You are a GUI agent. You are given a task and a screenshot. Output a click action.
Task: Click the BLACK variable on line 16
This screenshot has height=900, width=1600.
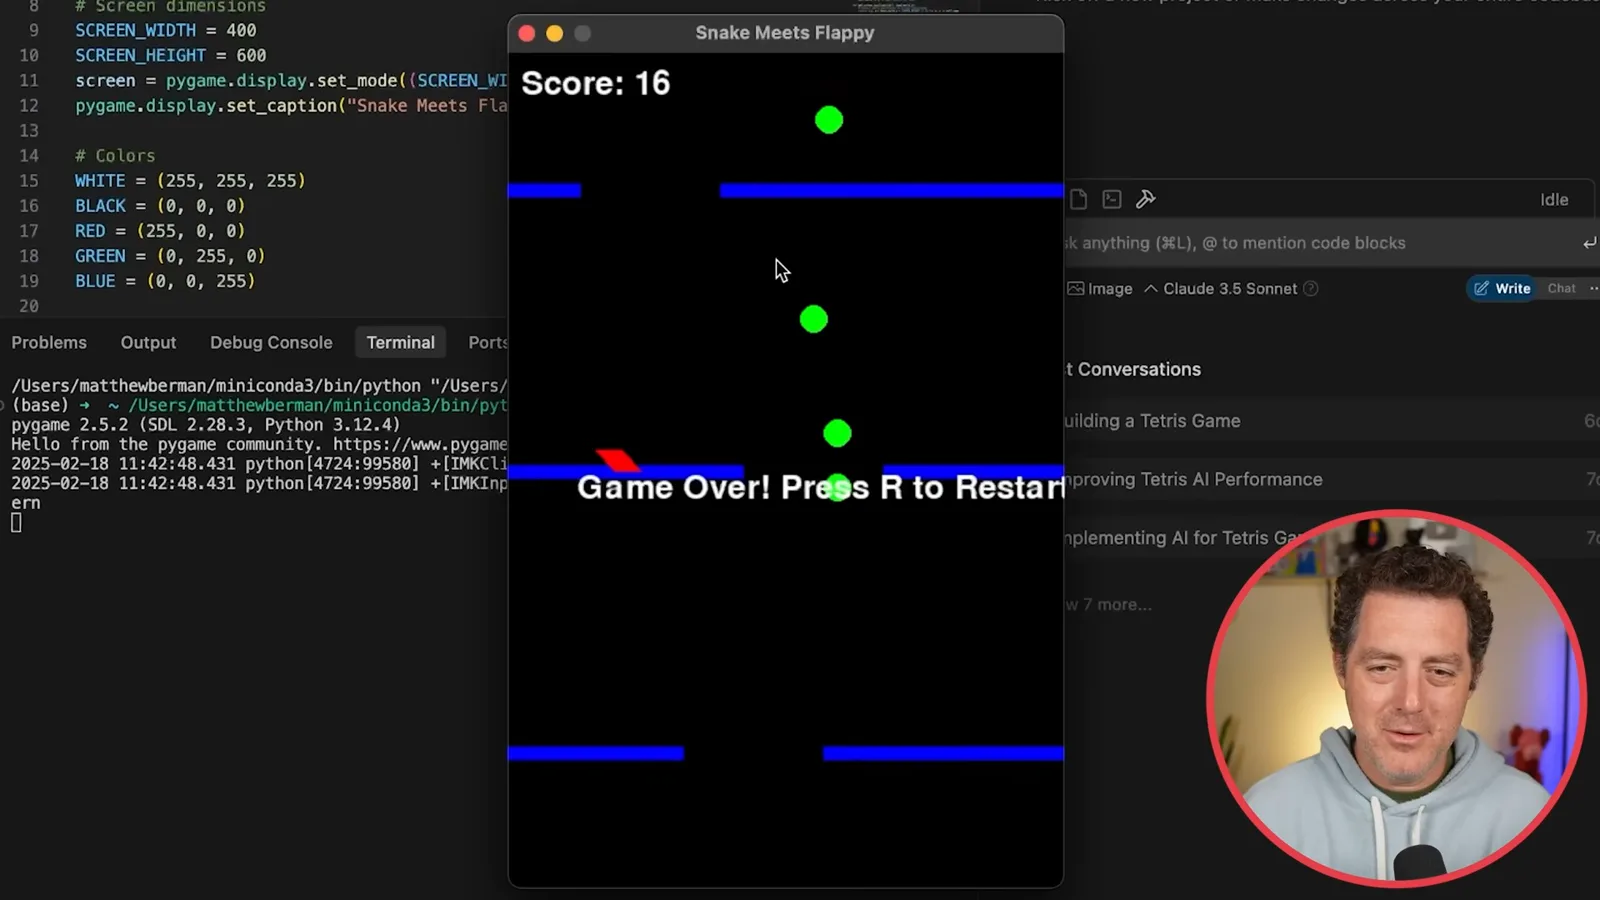[100, 206]
